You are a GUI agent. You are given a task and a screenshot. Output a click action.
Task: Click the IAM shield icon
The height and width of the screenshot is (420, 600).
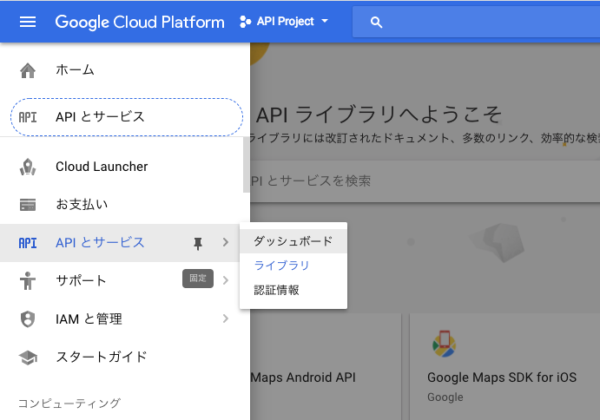coord(28,319)
